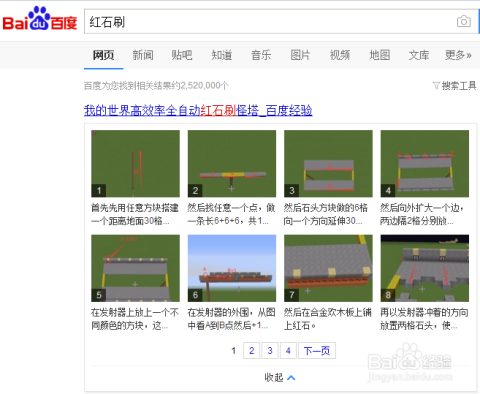480x394 pixels.
Task: Click the 下一页 next page button
Action: point(317,351)
